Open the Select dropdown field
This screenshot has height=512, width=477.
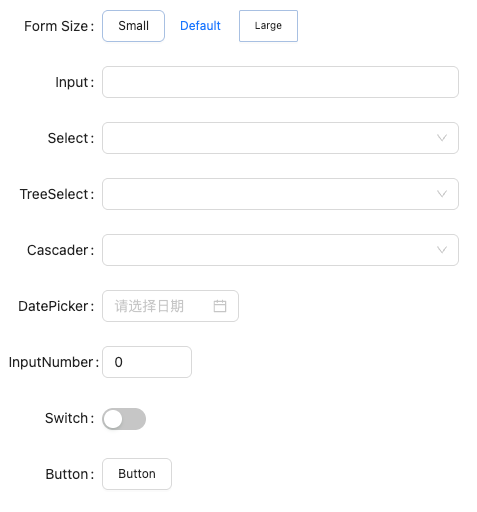coord(280,138)
